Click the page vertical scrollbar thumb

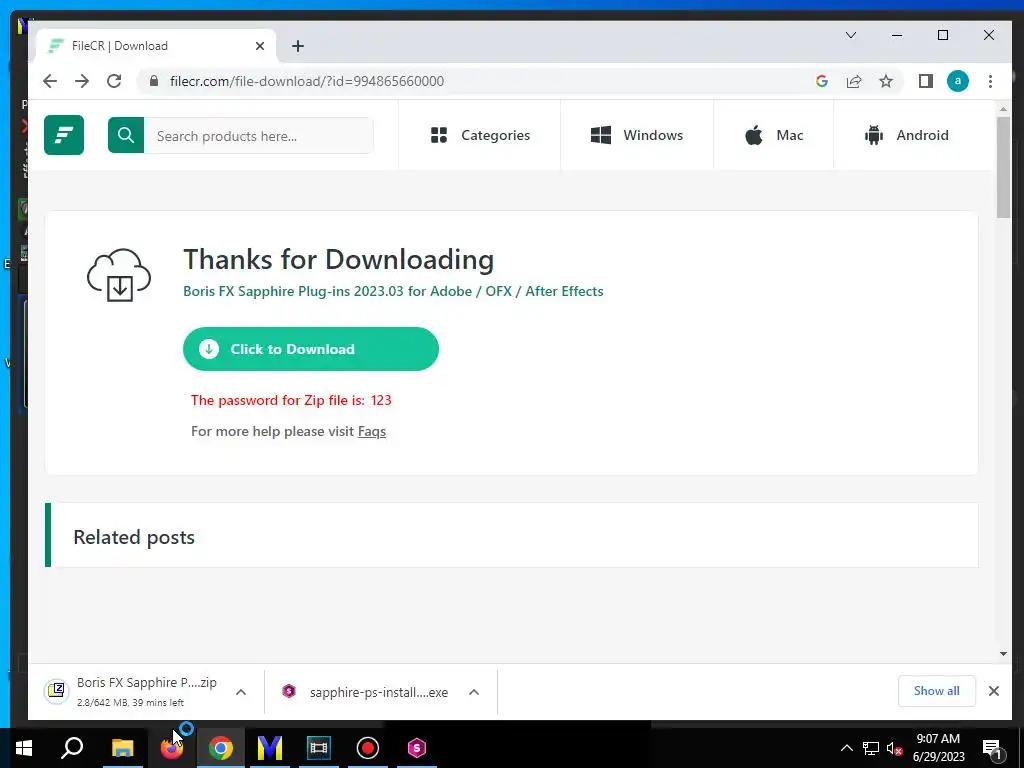[1003, 168]
